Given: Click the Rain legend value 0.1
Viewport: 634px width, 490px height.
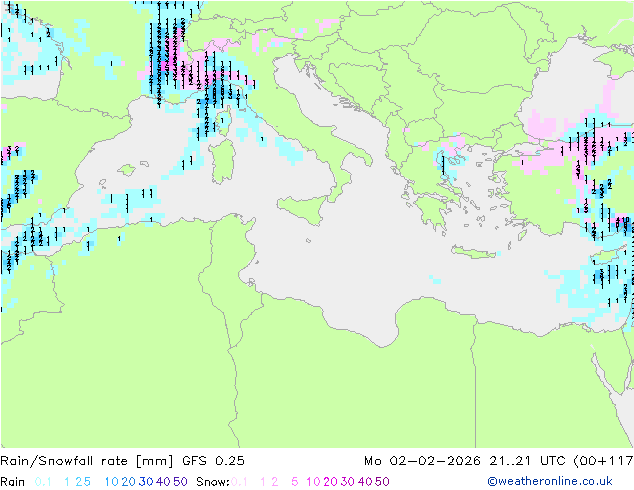Looking at the screenshot, I should pyautogui.click(x=43, y=482).
